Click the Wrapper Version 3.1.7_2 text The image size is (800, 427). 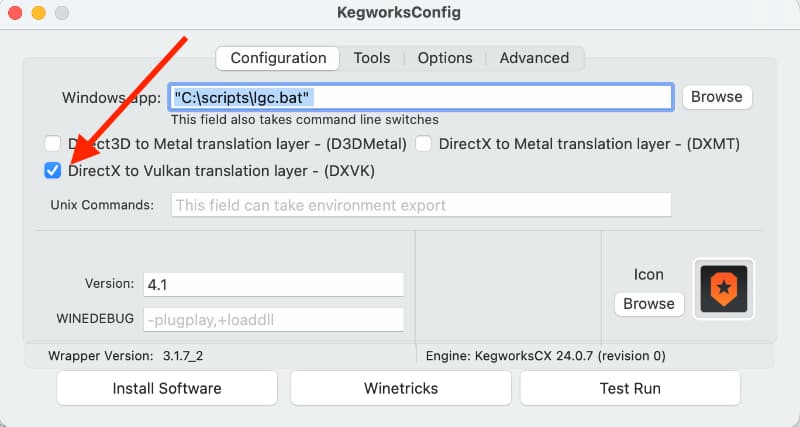[126, 356]
